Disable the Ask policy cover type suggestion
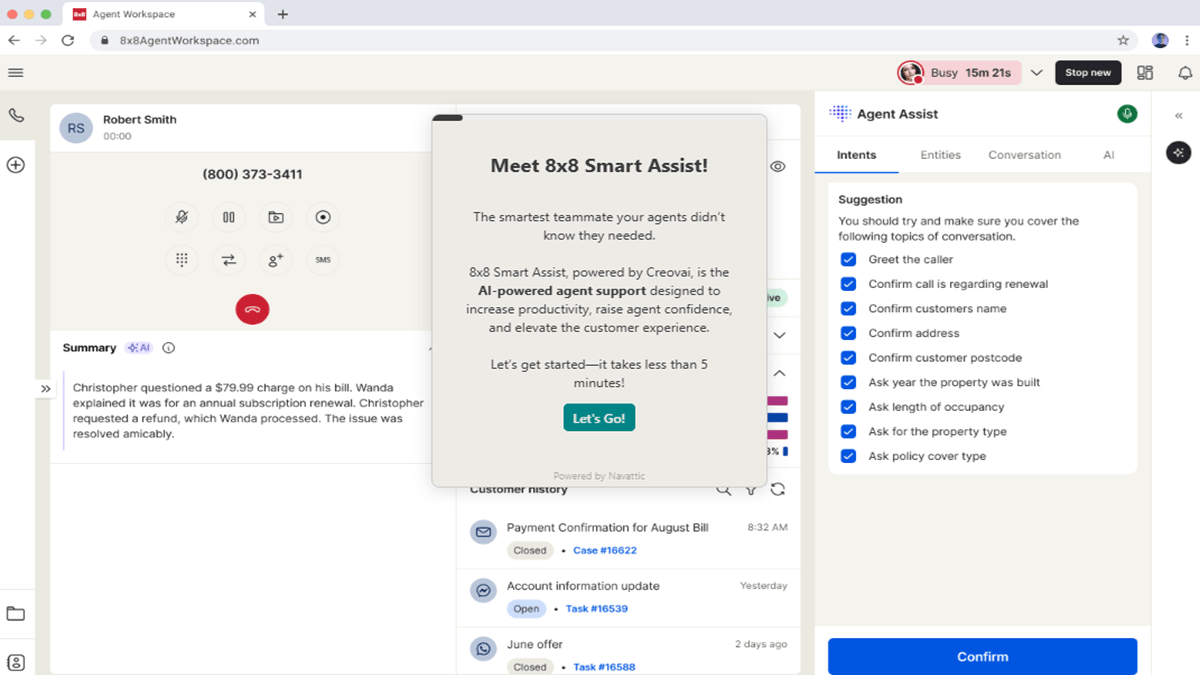Screen dimensions: 1200x675 point(848,456)
